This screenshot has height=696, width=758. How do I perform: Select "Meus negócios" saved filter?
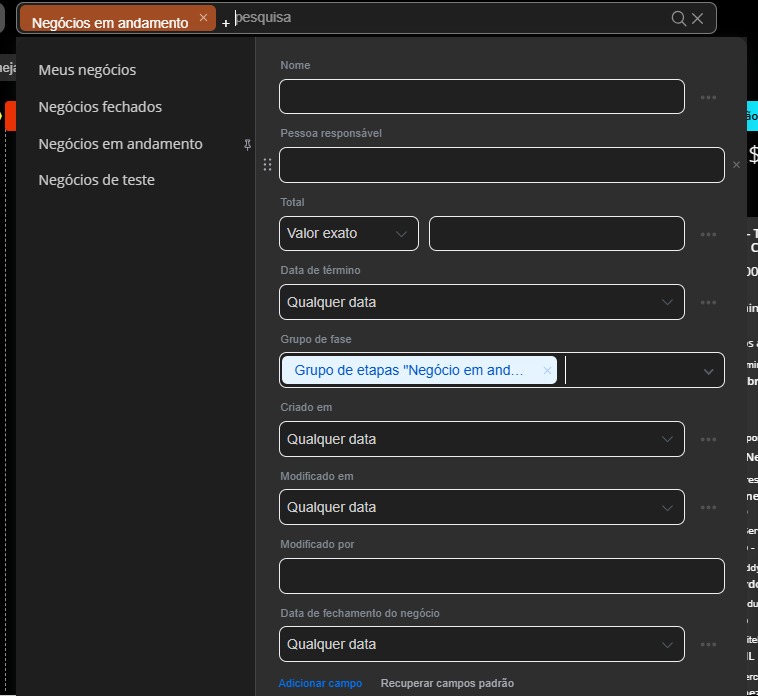(87, 70)
